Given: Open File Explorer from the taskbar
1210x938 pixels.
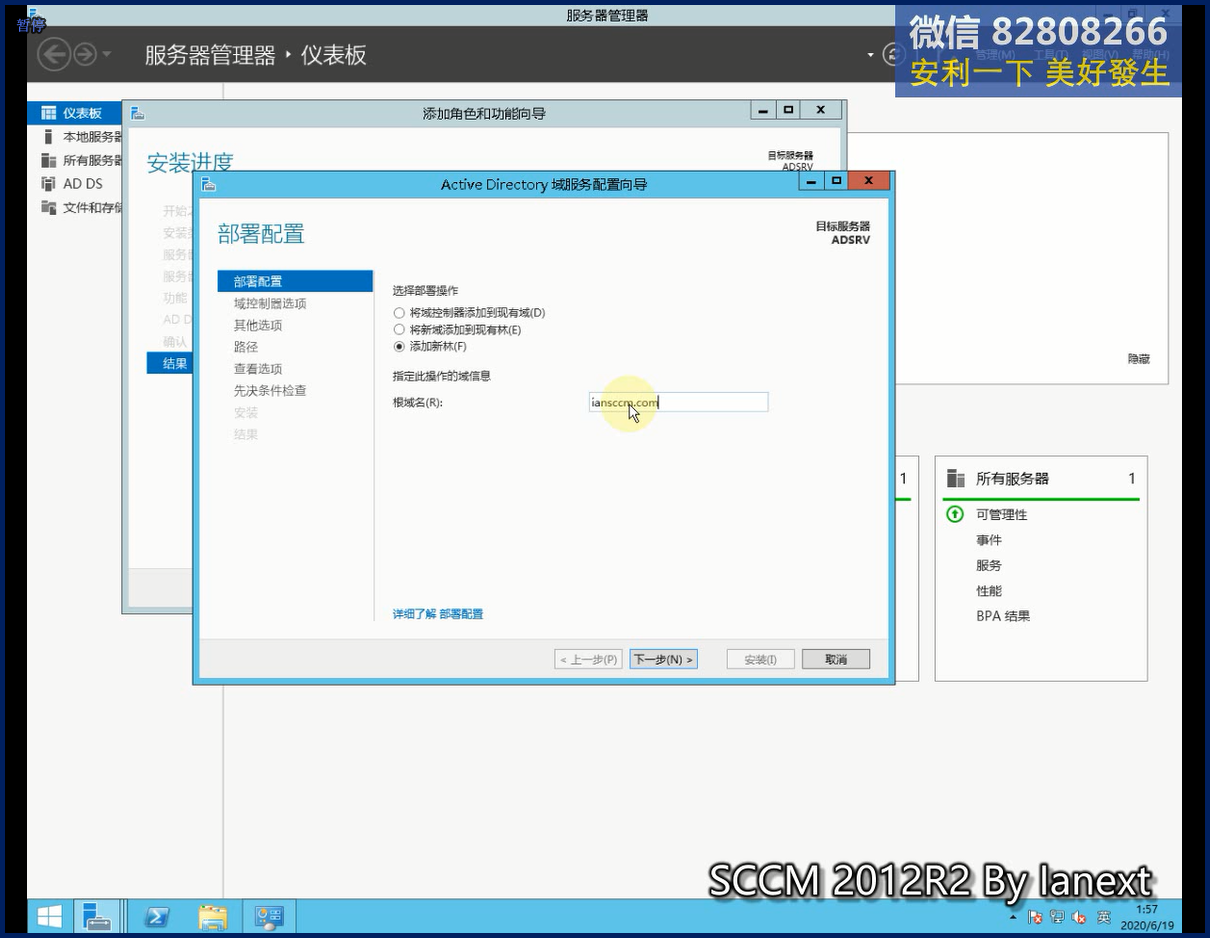Looking at the screenshot, I should point(212,916).
